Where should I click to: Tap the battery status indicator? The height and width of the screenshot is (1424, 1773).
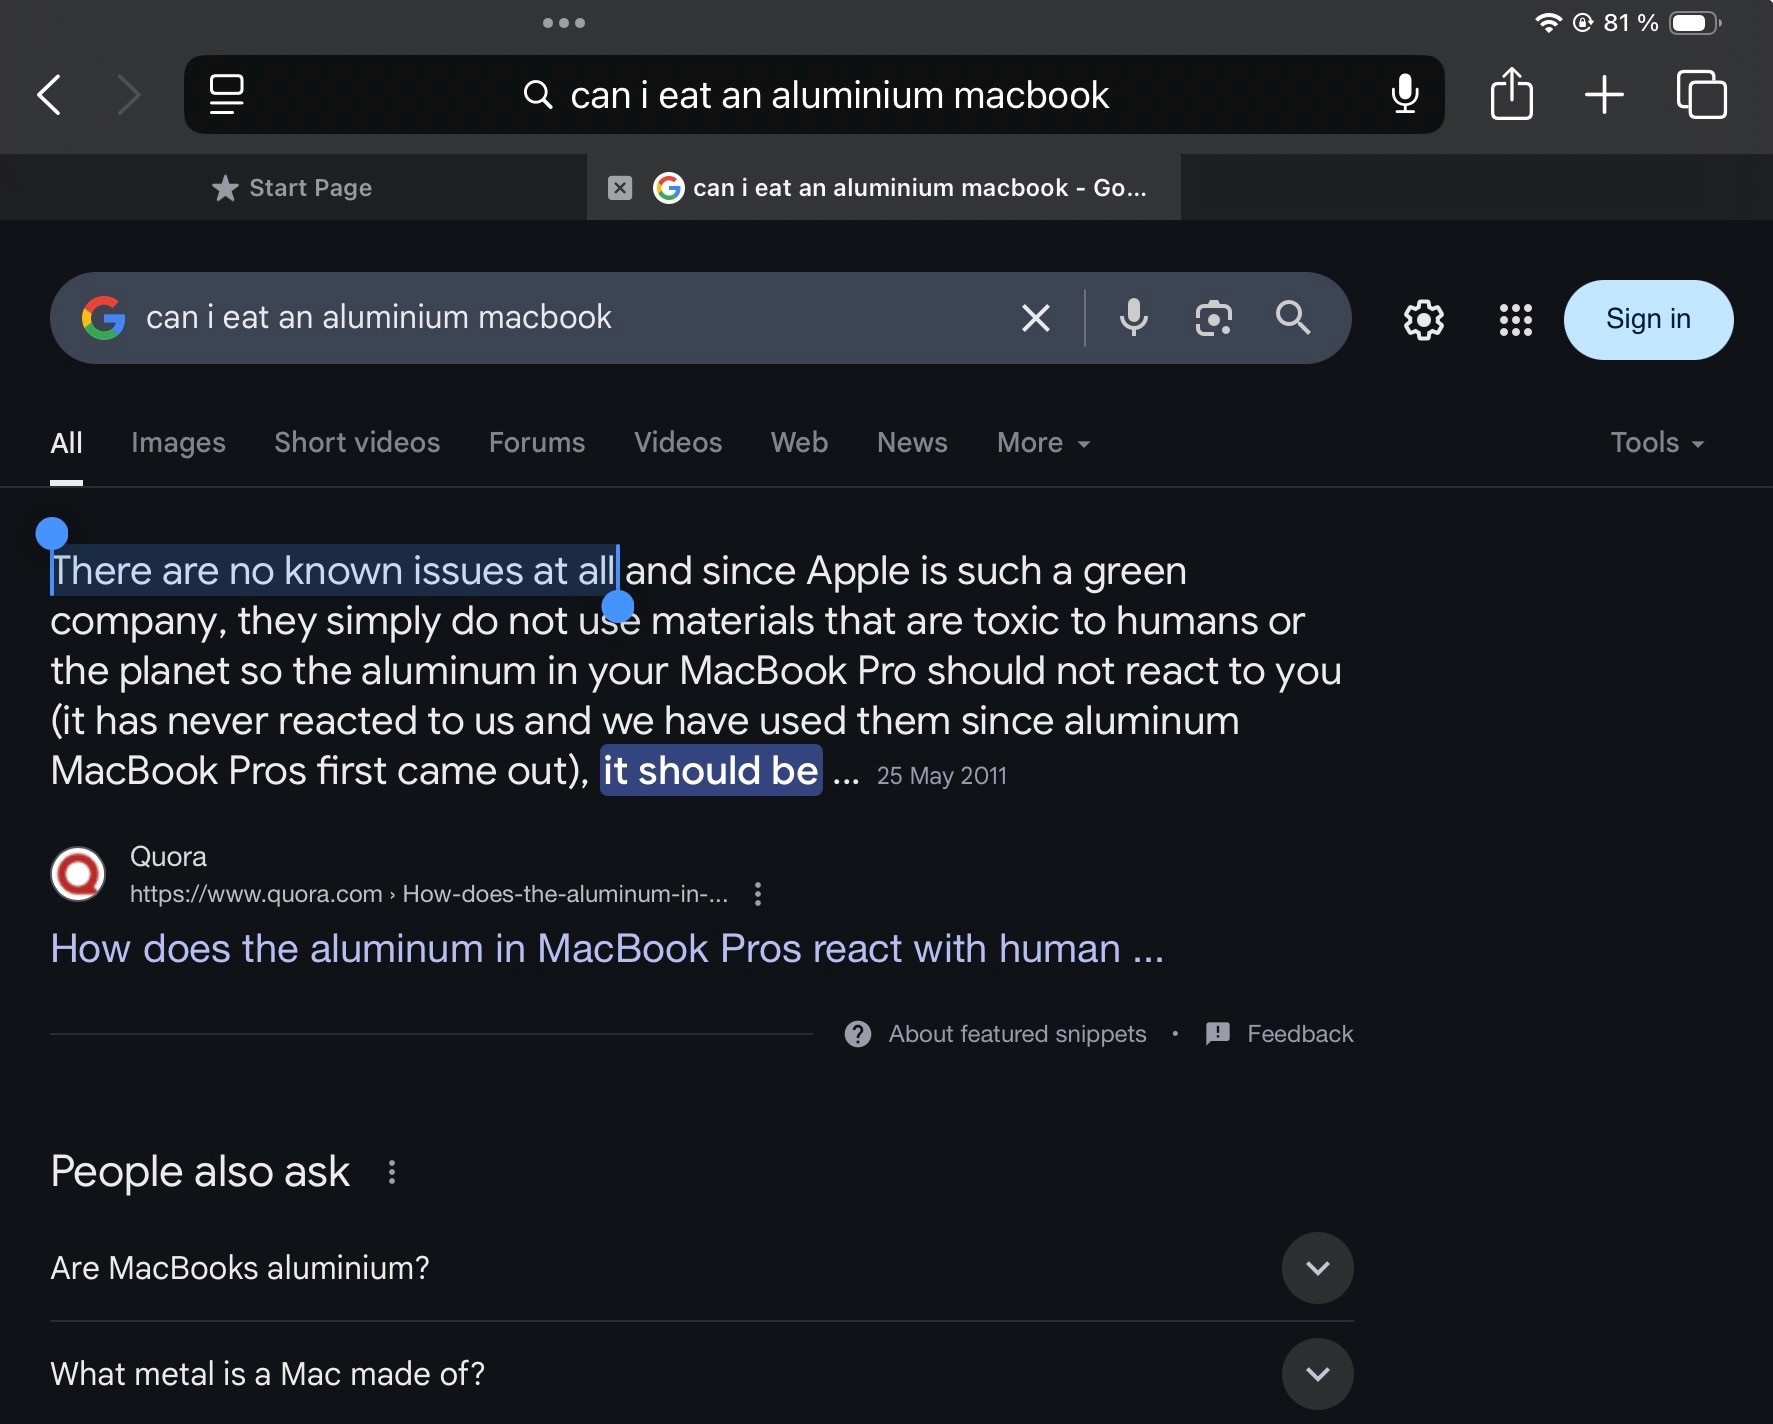click(1695, 22)
